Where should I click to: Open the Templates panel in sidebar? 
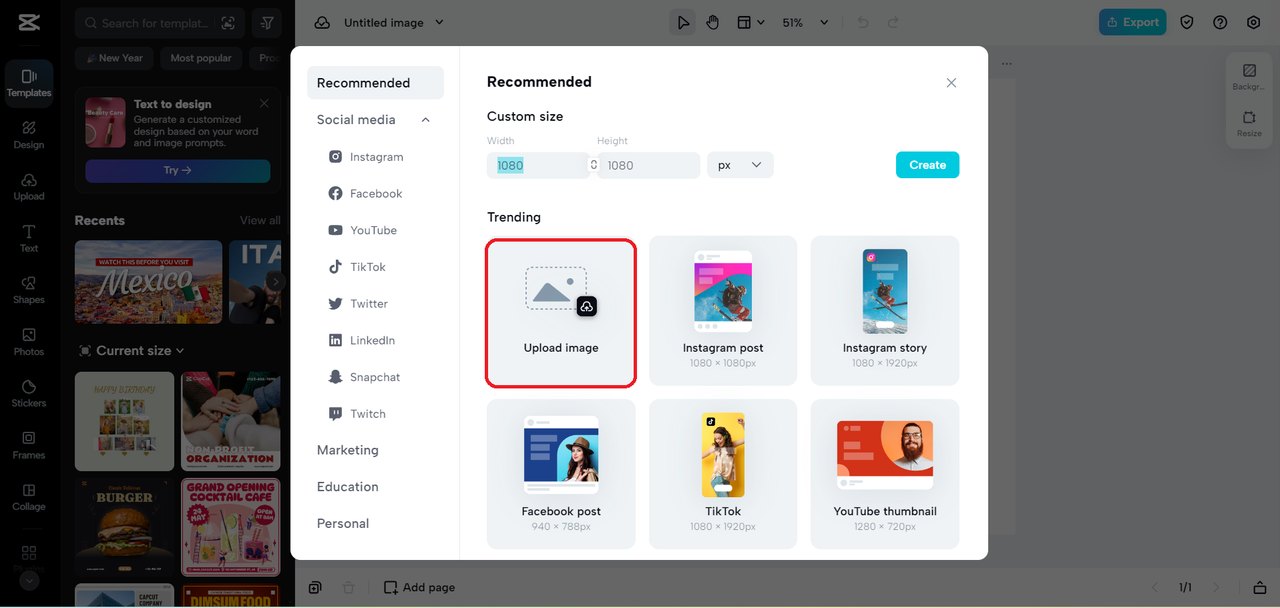click(29, 83)
